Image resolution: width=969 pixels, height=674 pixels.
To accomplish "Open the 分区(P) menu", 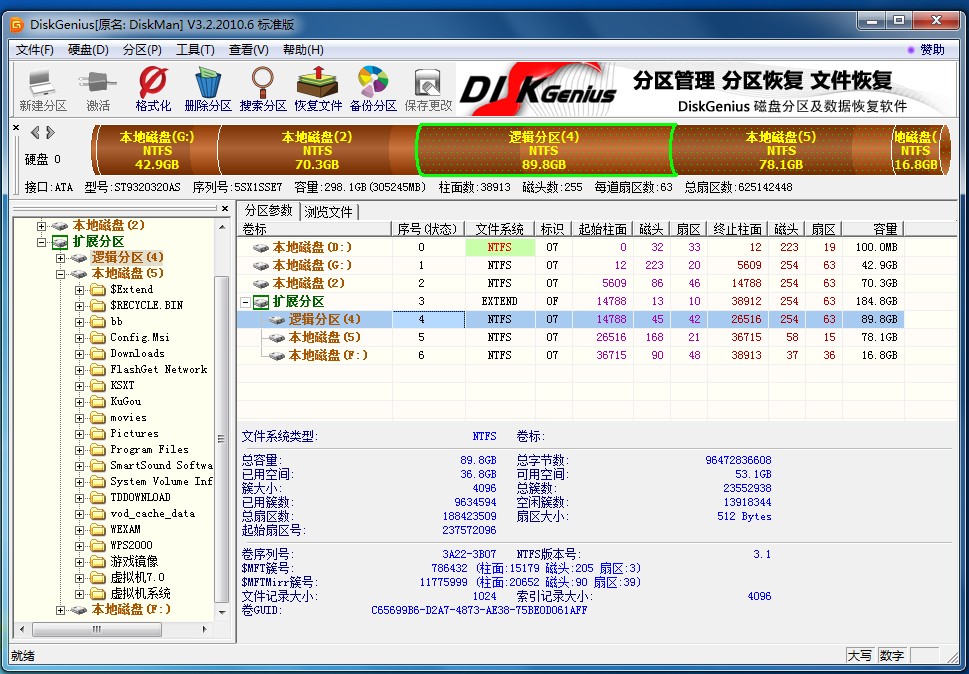I will [142, 50].
